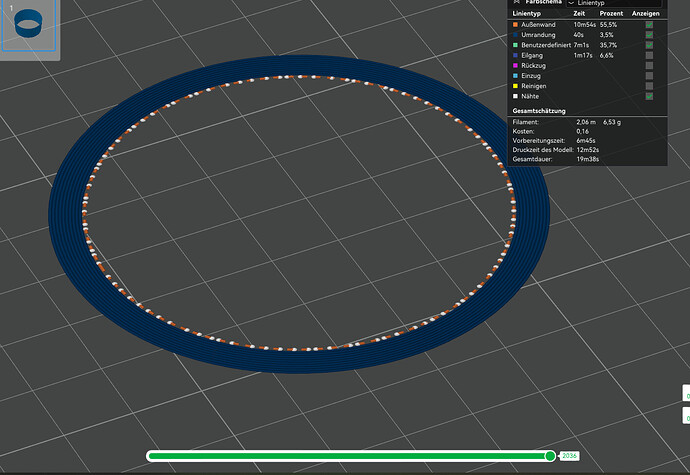Click the Reinigen row label

click(534, 86)
